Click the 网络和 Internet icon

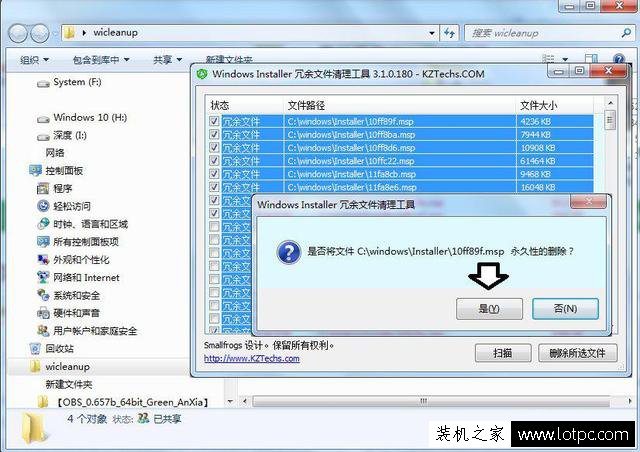[x=43, y=277]
